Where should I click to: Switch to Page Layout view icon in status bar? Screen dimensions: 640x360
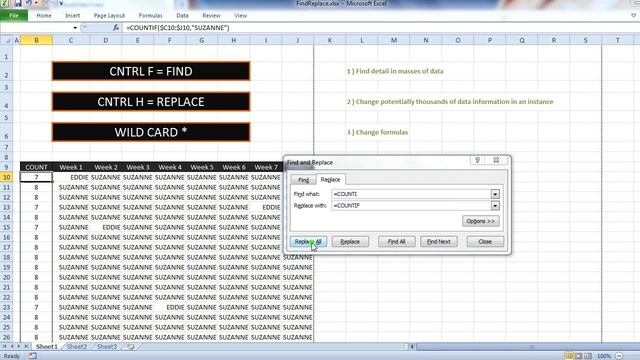coord(578,356)
